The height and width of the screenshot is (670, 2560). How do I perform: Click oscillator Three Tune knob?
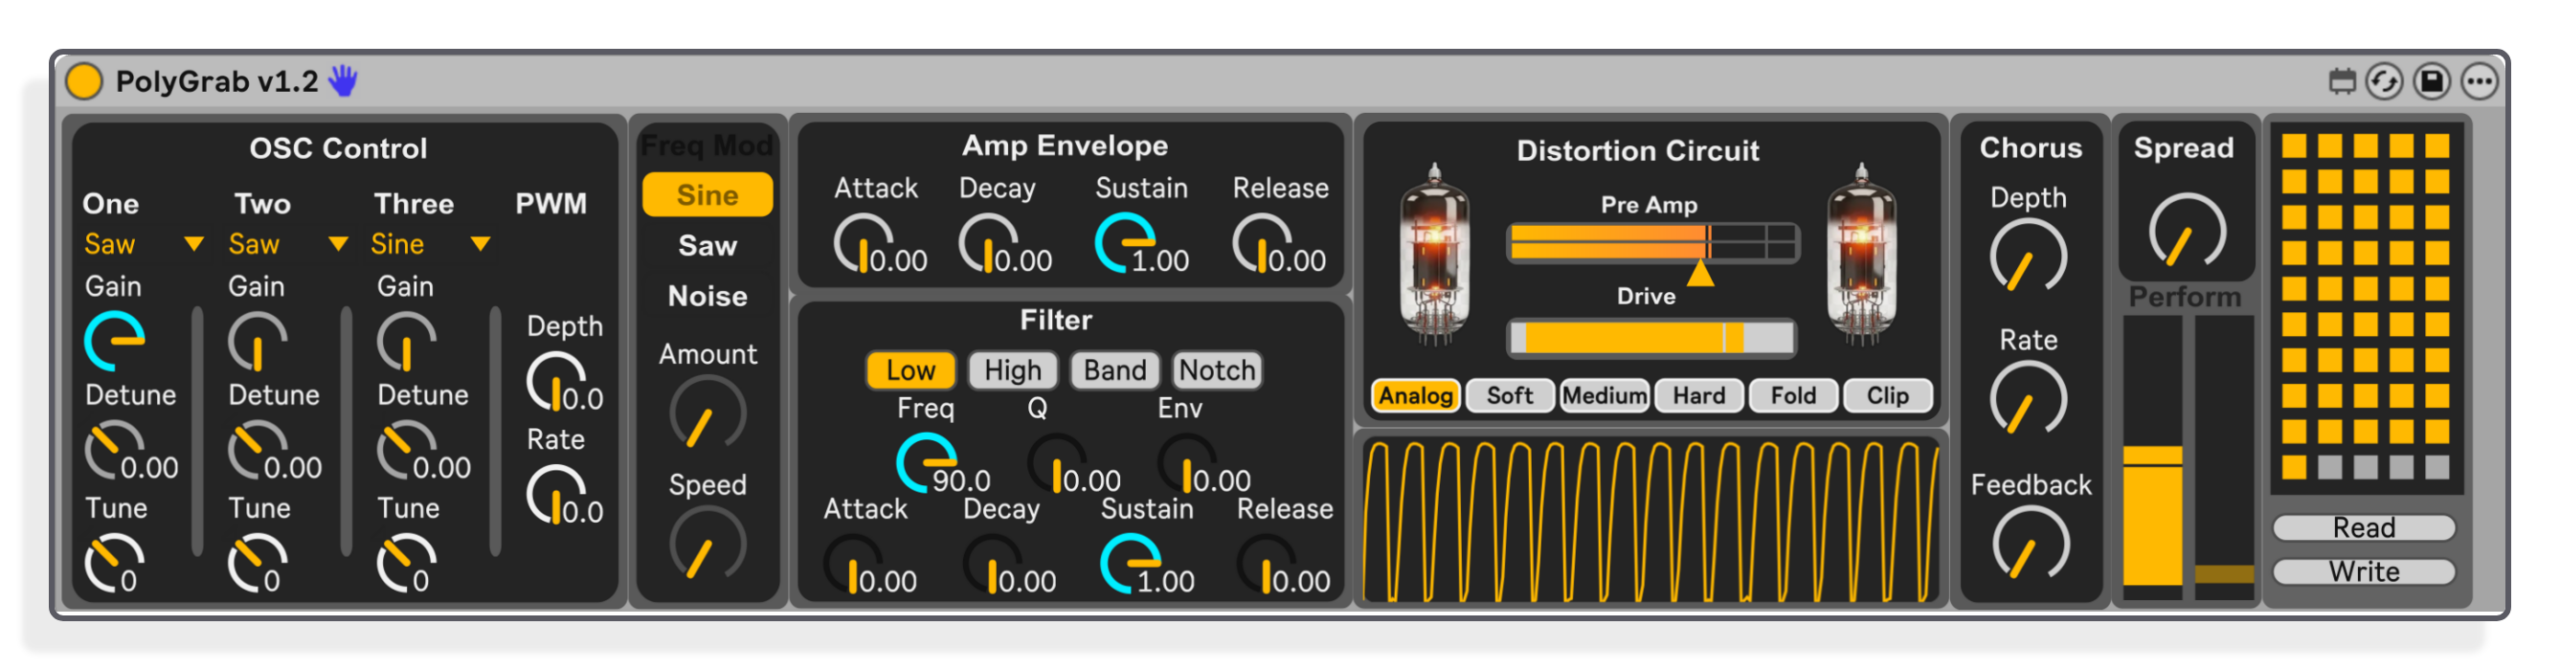click(406, 564)
